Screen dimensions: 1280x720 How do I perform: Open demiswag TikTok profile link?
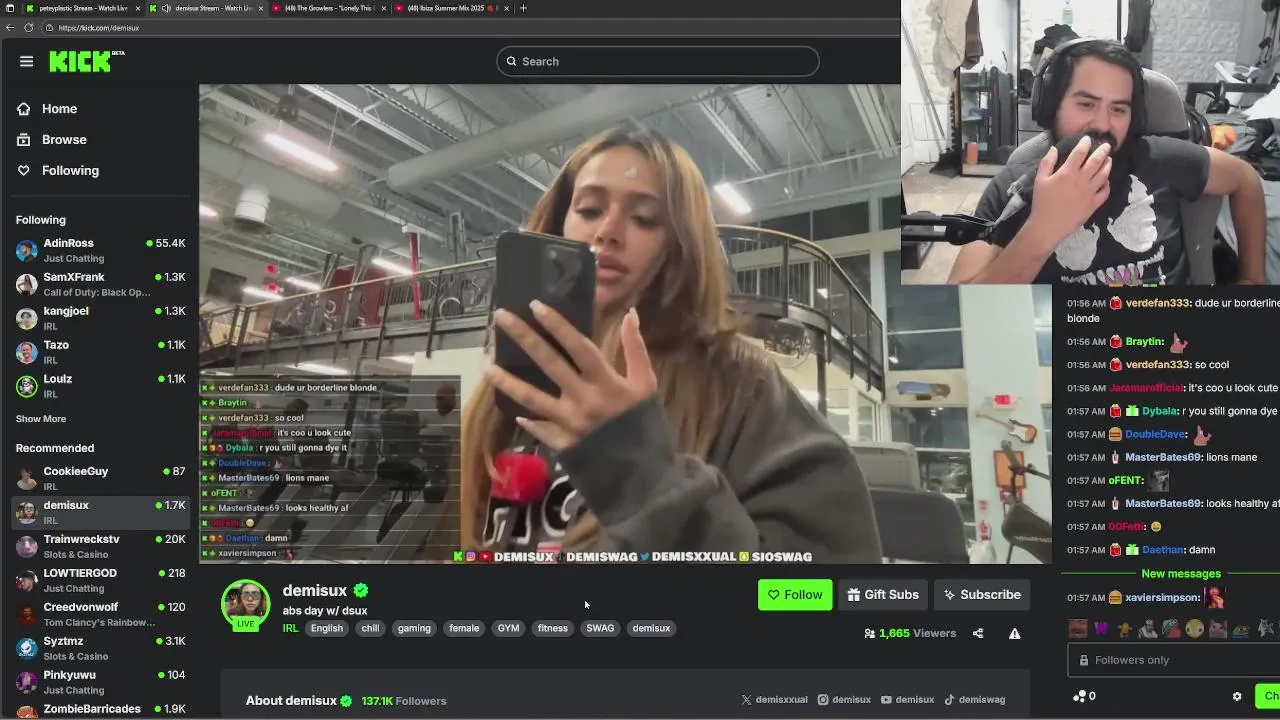[x=974, y=700]
